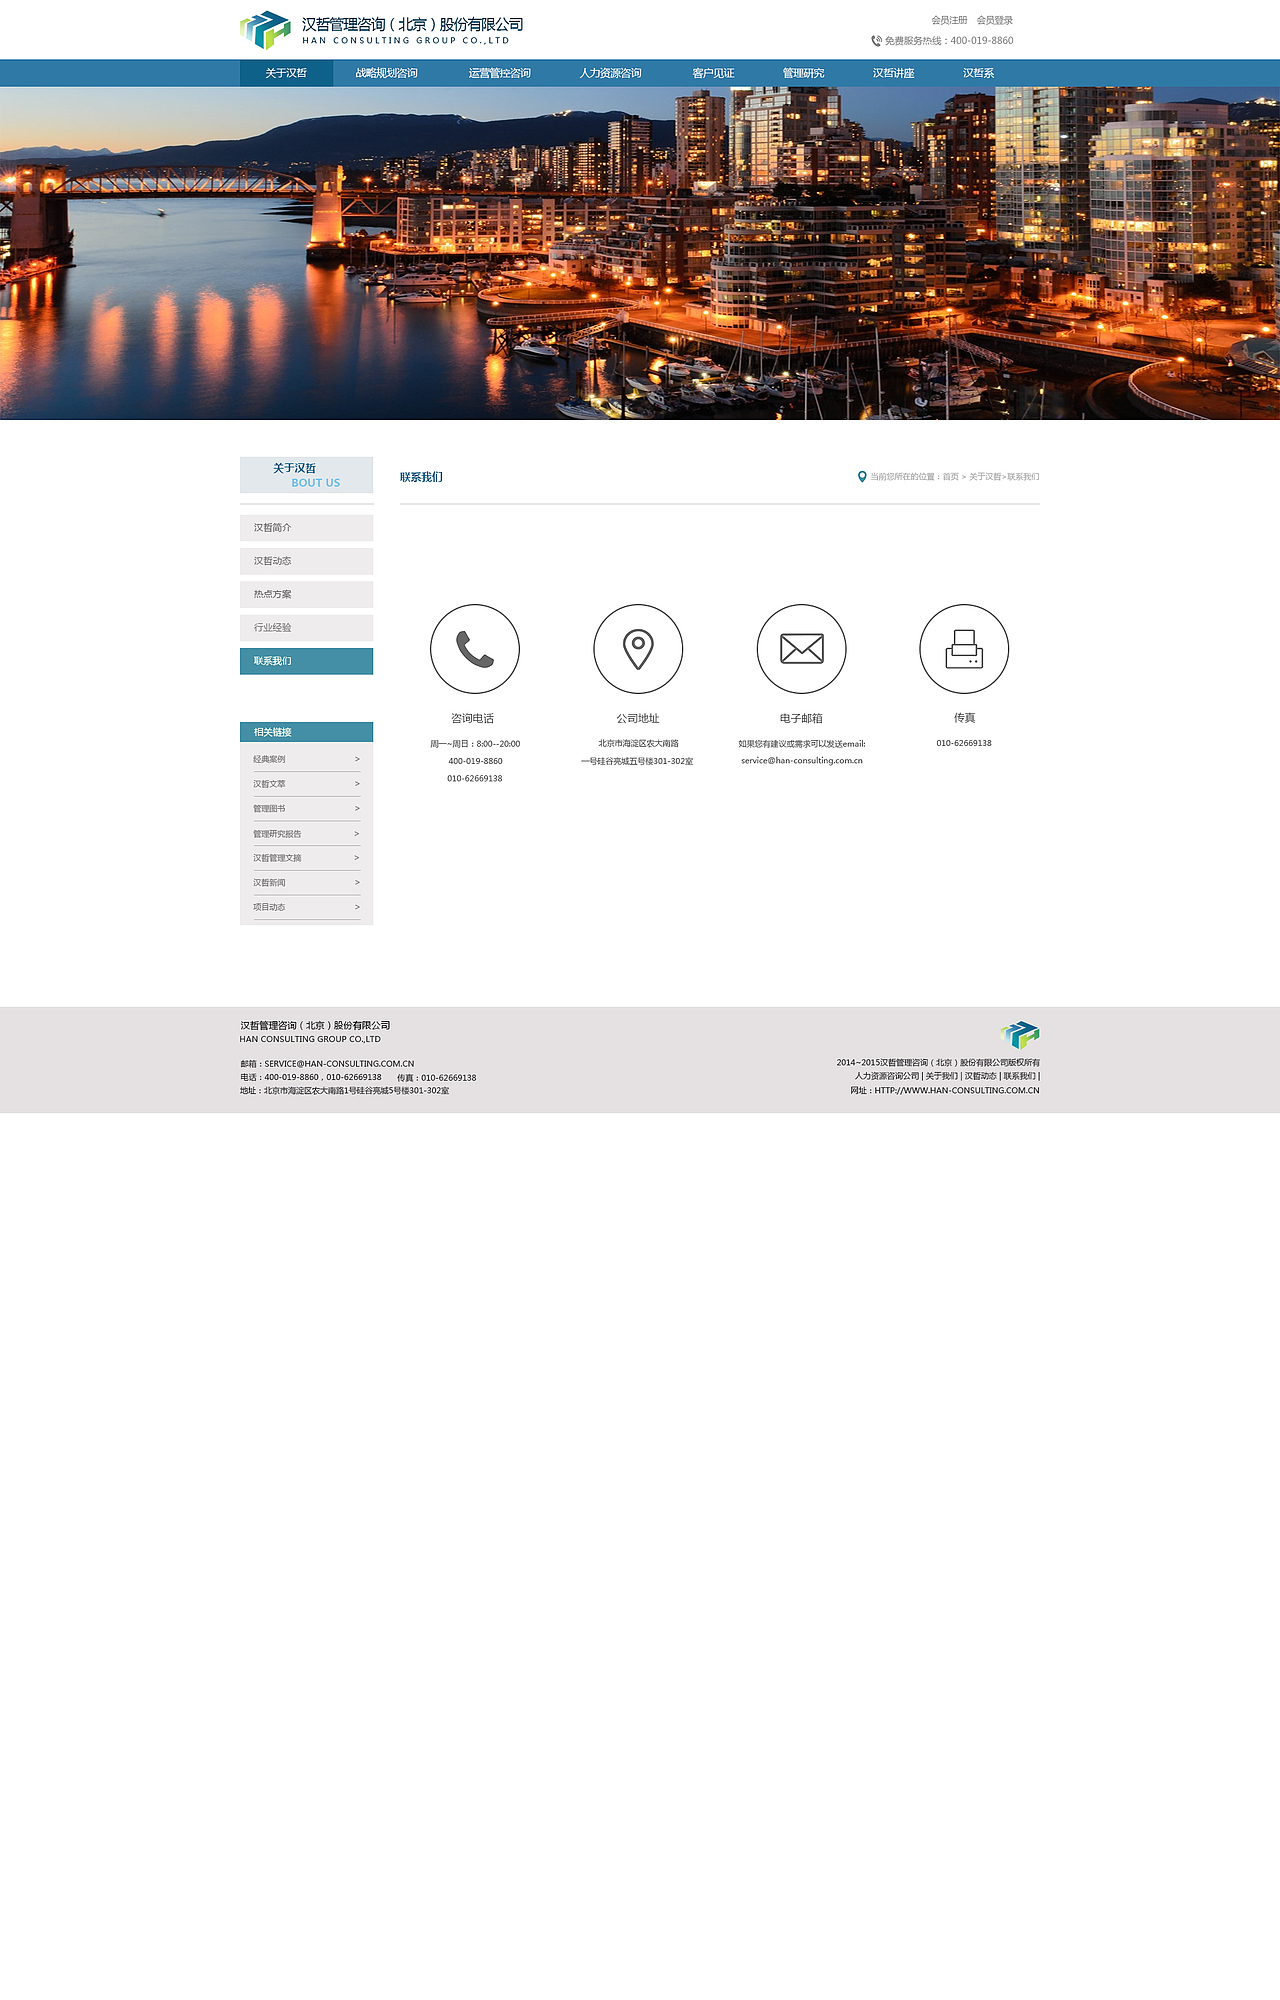Image resolution: width=1280 pixels, height=2000 pixels.
Task: Open the 客户见证 nav item
Action: point(713,73)
